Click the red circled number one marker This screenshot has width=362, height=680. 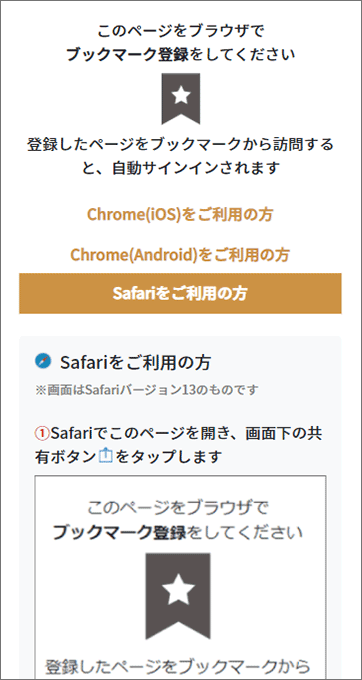42,432
